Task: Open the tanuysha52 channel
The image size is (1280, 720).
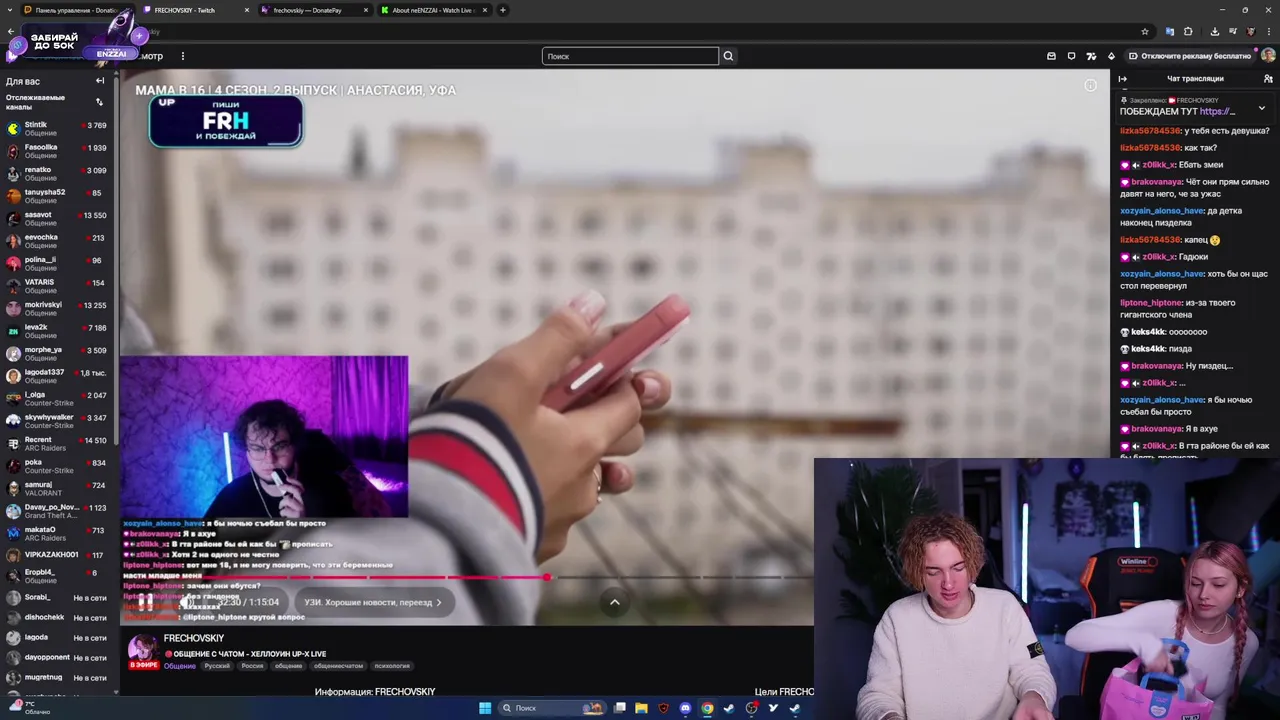Action: click(59, 196)
